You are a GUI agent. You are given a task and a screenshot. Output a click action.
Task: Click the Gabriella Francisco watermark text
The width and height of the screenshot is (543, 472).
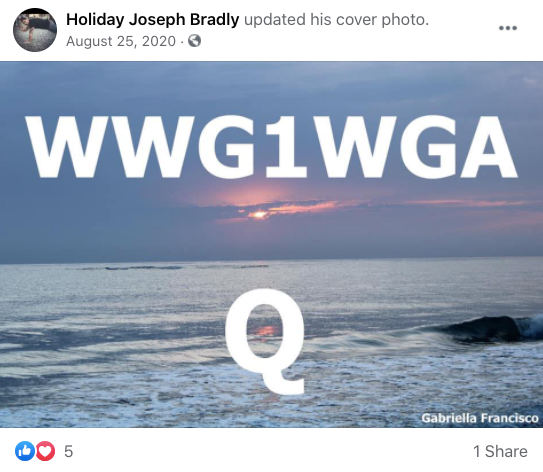480,418
